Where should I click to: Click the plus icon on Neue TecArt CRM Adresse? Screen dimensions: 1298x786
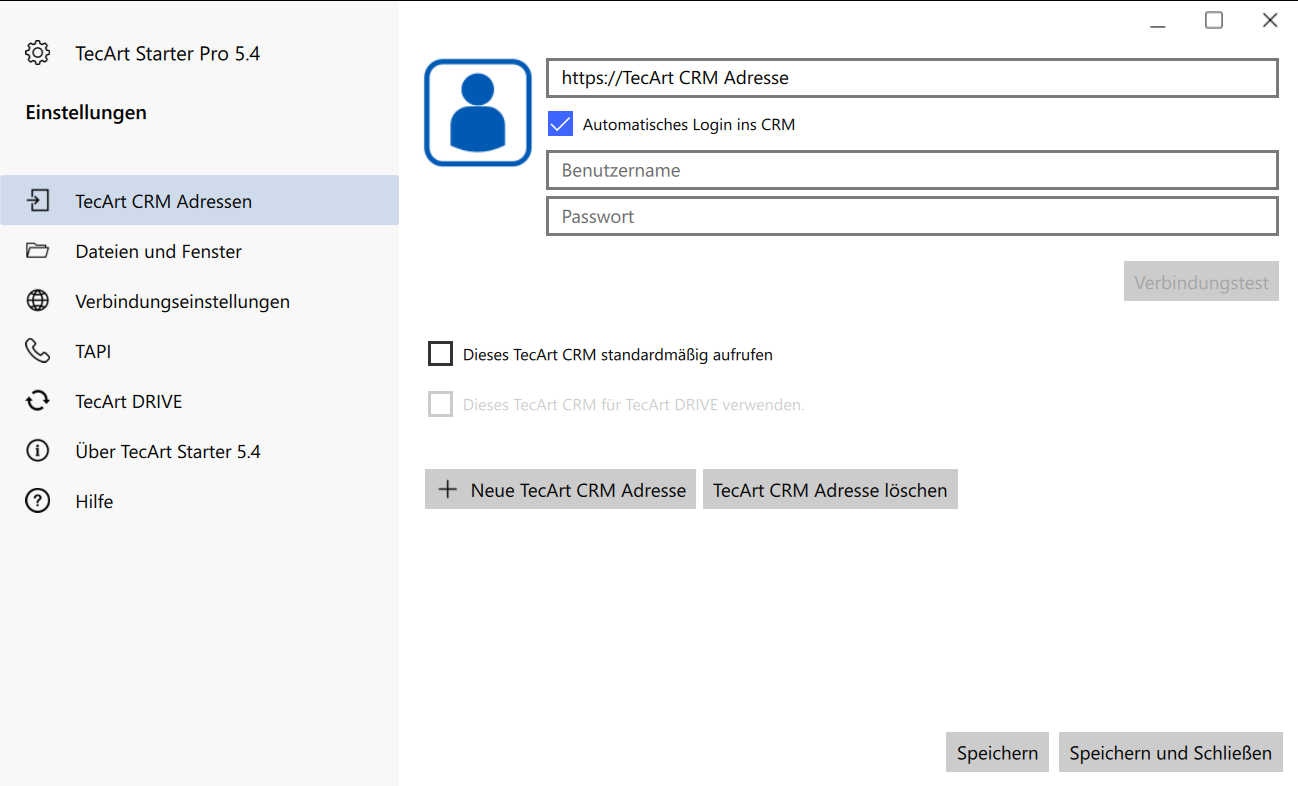[x=448, y=489]
